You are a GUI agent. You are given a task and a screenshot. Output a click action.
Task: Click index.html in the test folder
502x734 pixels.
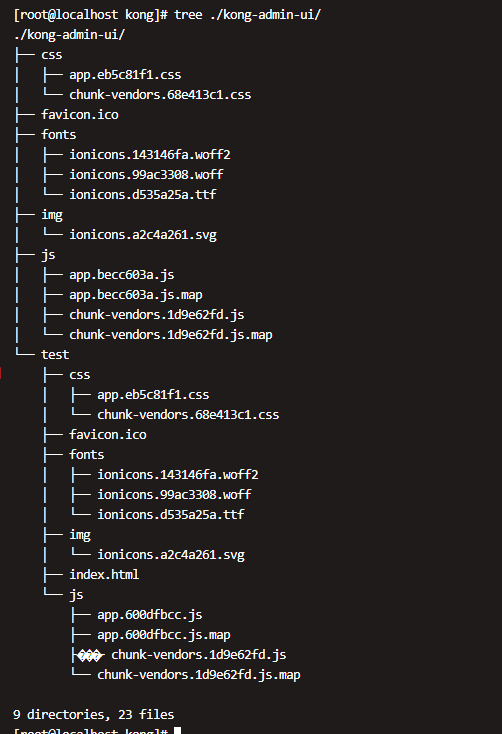click(x=104, y=574)
